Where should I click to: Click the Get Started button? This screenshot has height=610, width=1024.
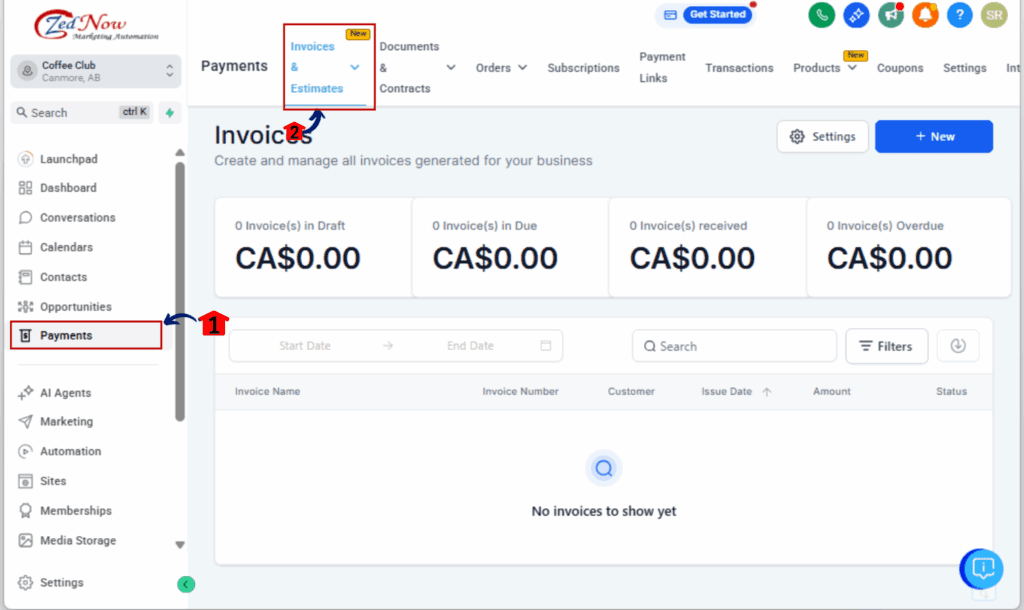coord(717,14)
